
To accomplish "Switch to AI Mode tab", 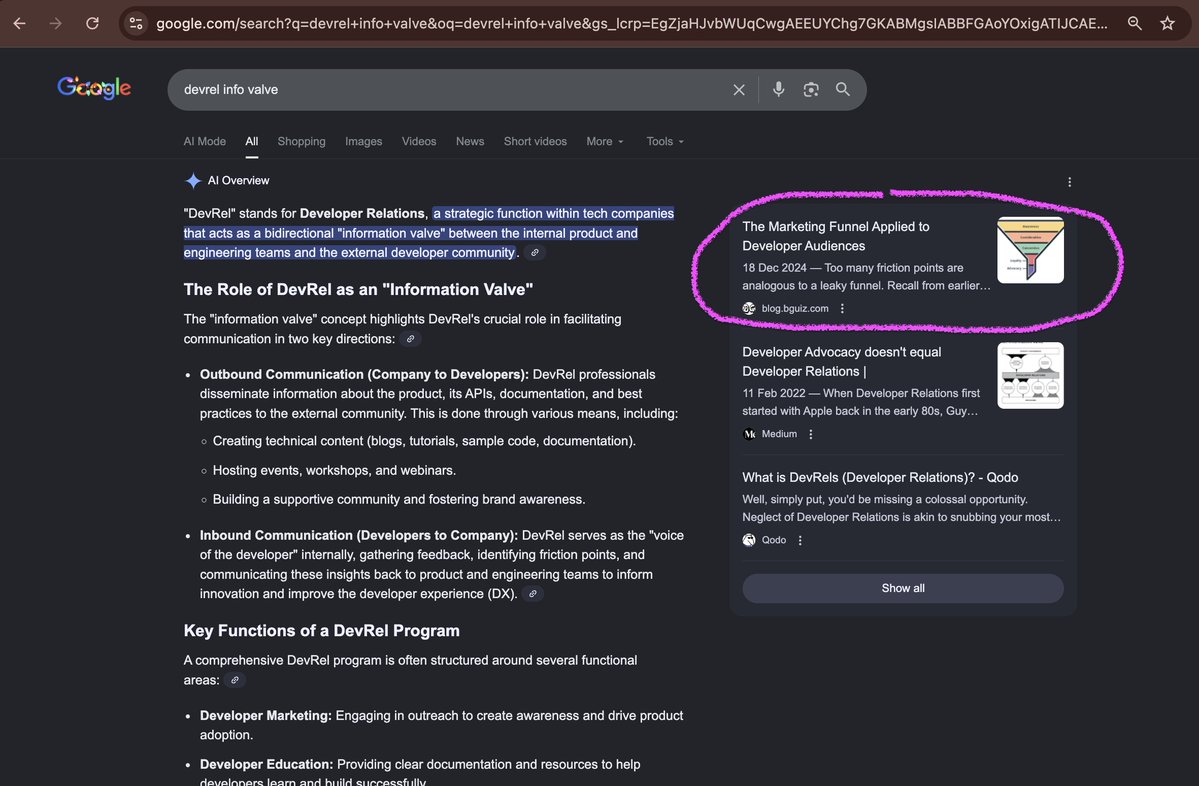I will (x=204, y=141).
